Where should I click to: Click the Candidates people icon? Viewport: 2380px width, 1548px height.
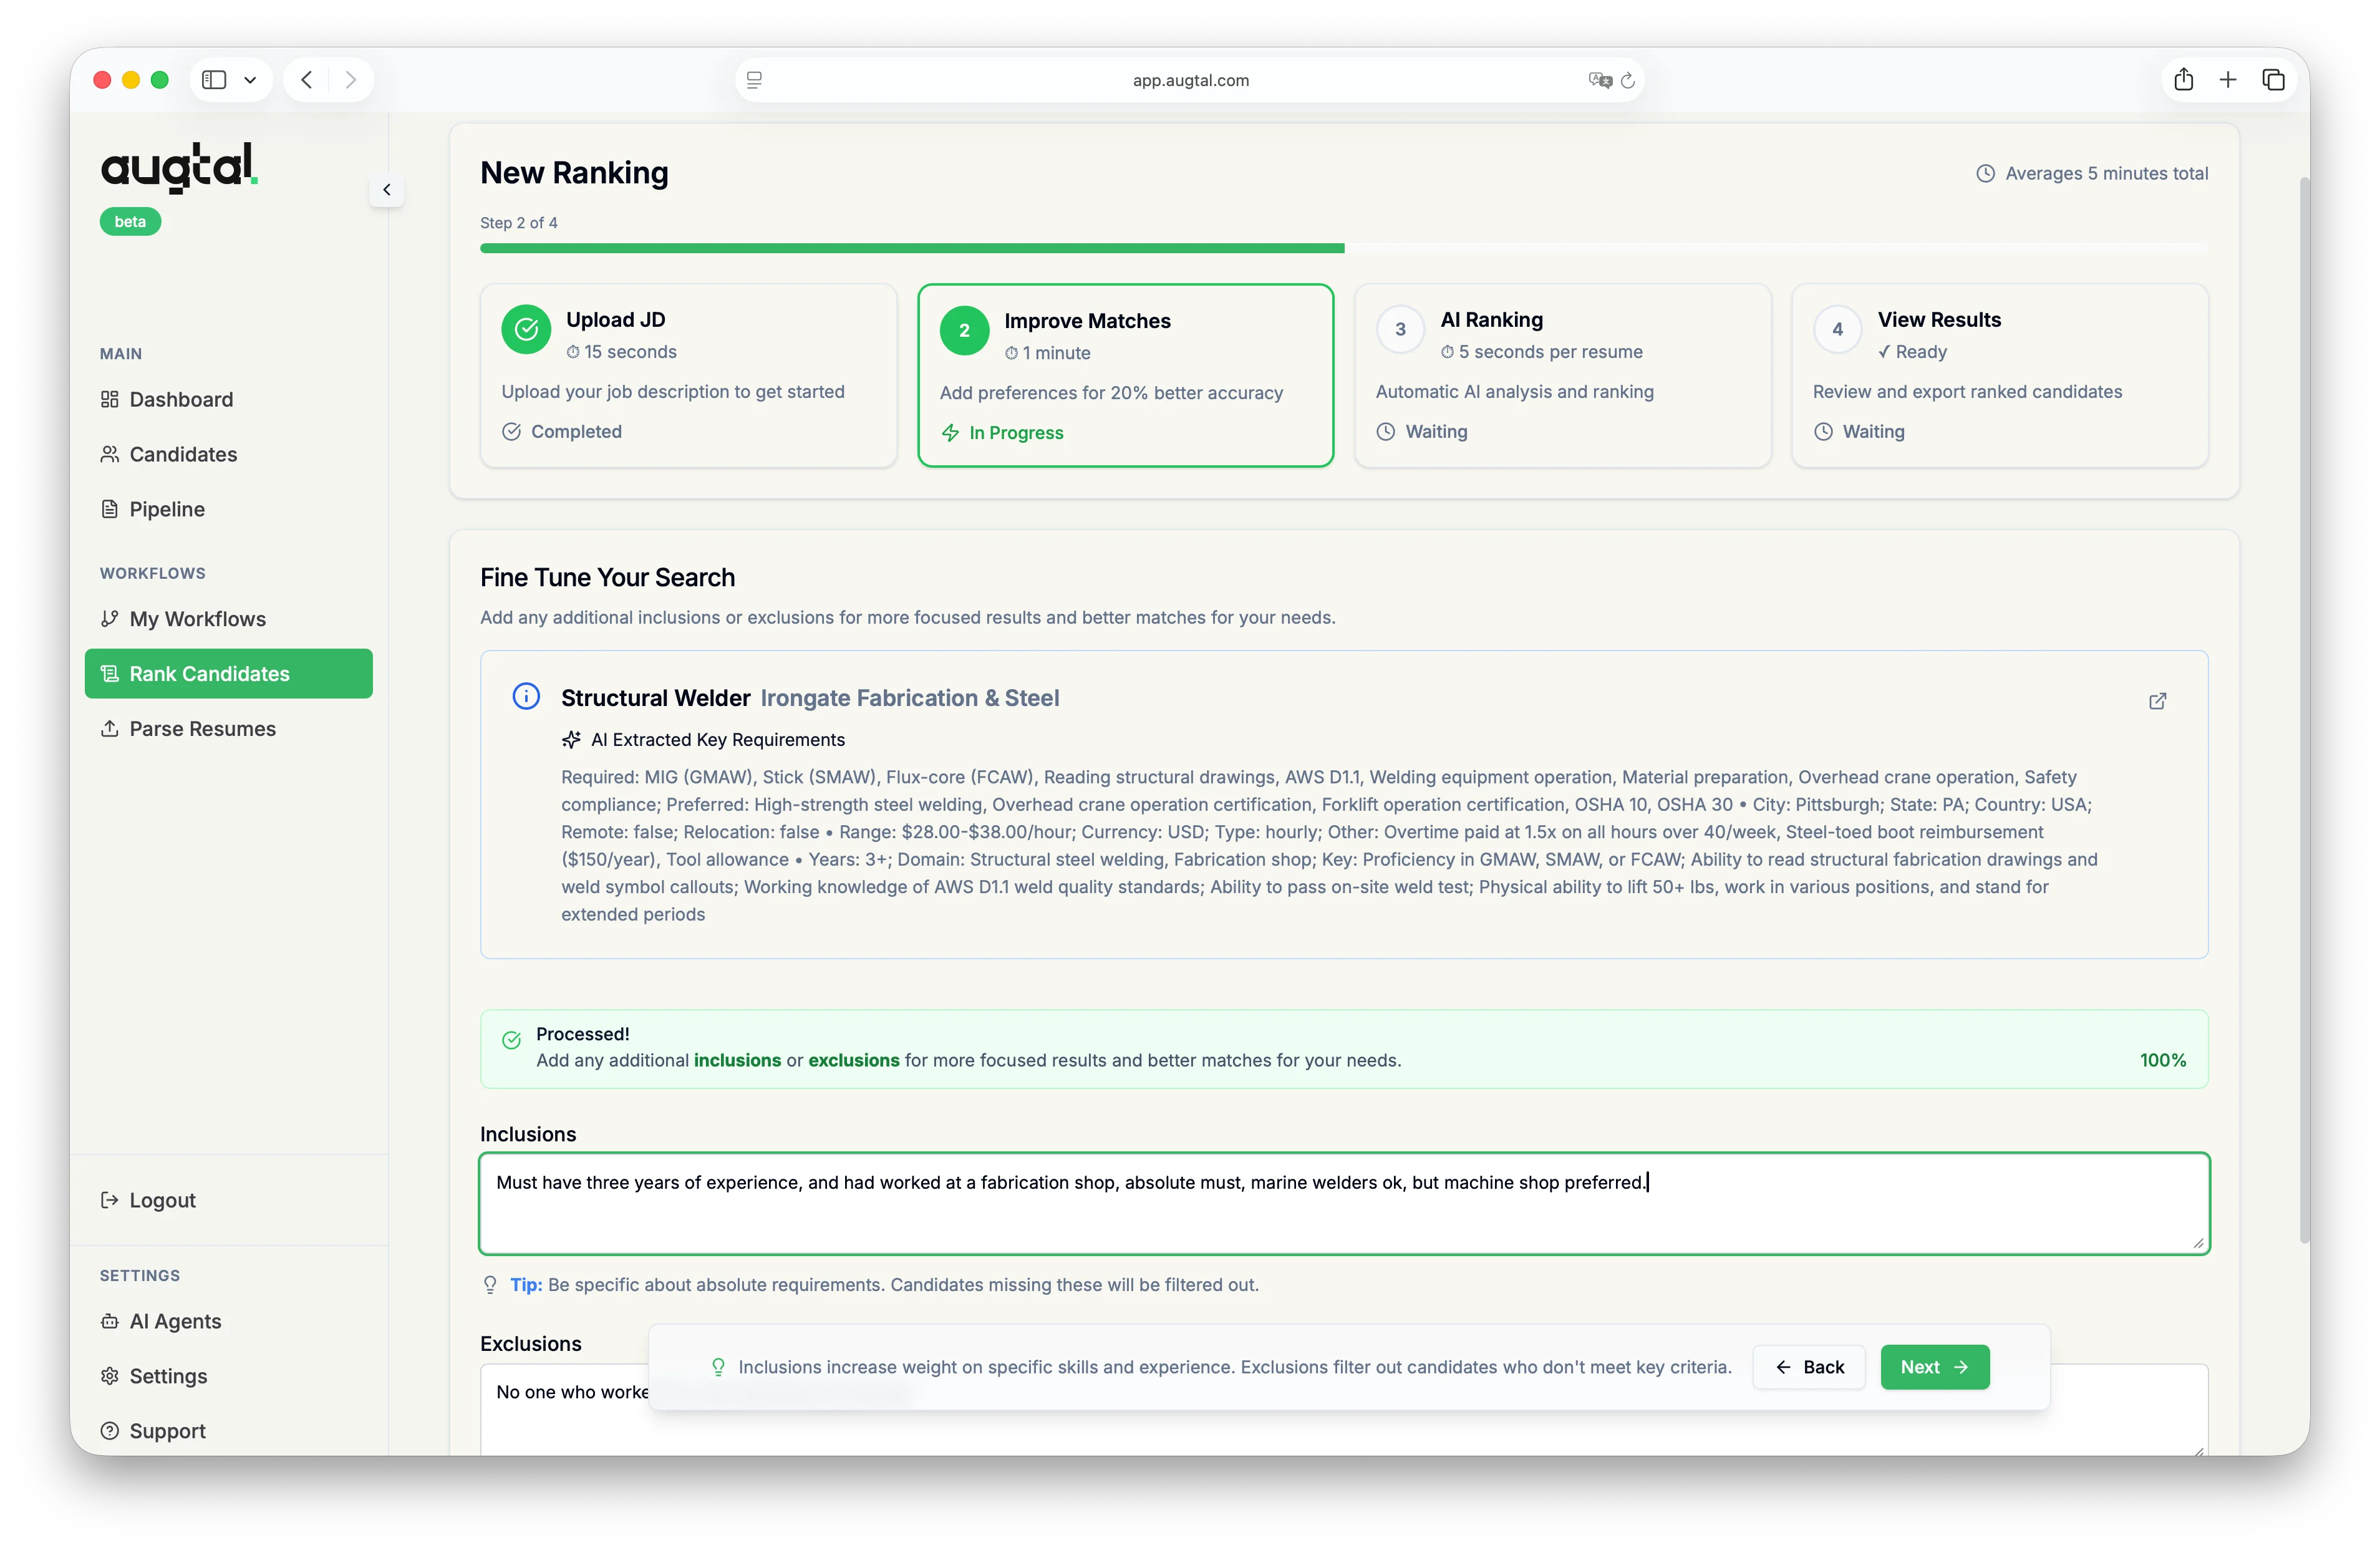110,454
